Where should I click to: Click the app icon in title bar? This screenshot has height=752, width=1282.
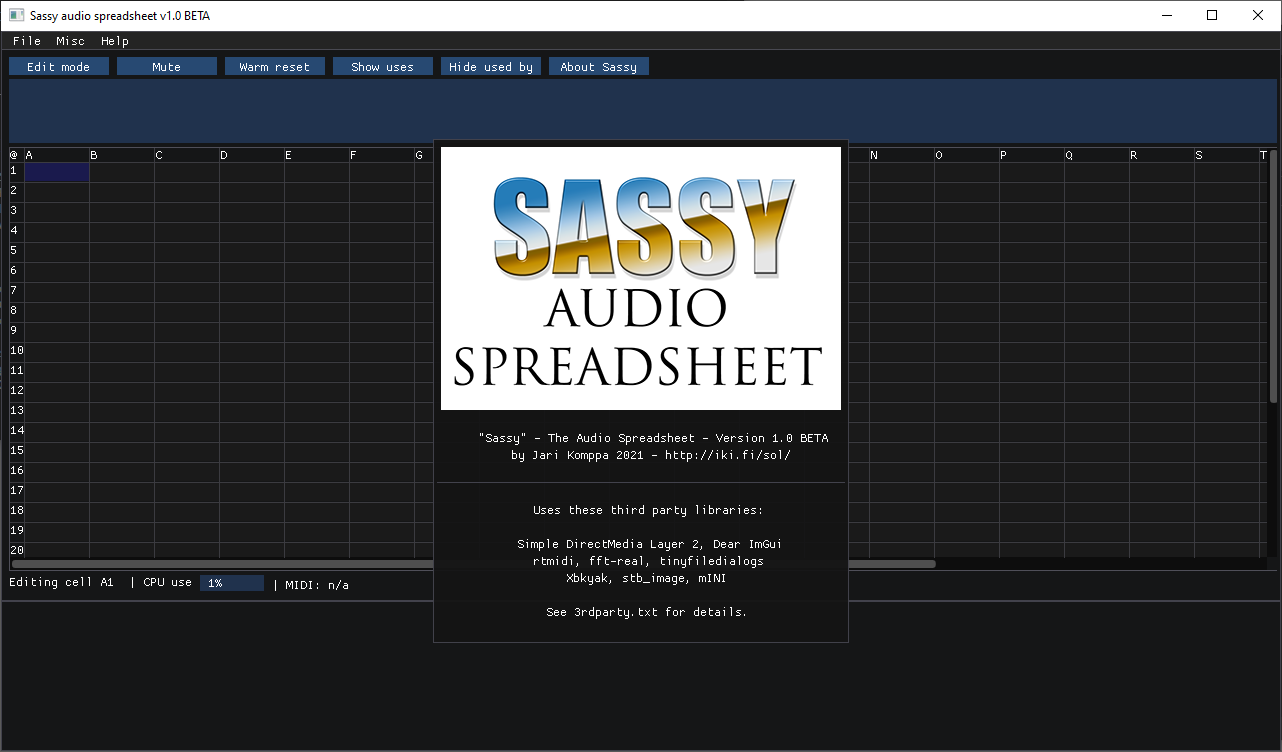pos(16,16)
